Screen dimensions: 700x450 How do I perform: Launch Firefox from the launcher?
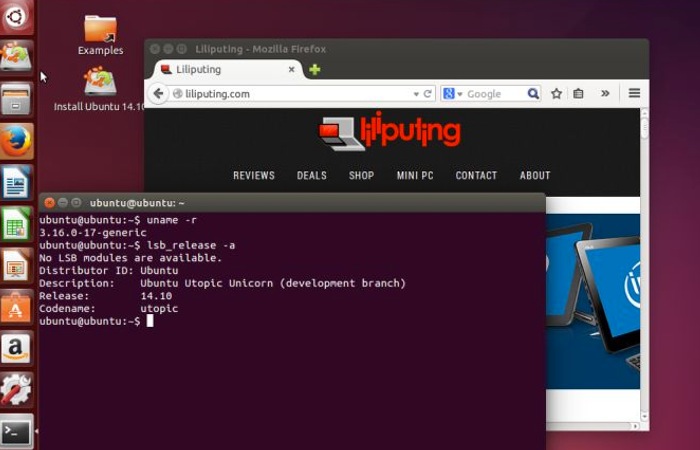17,141
